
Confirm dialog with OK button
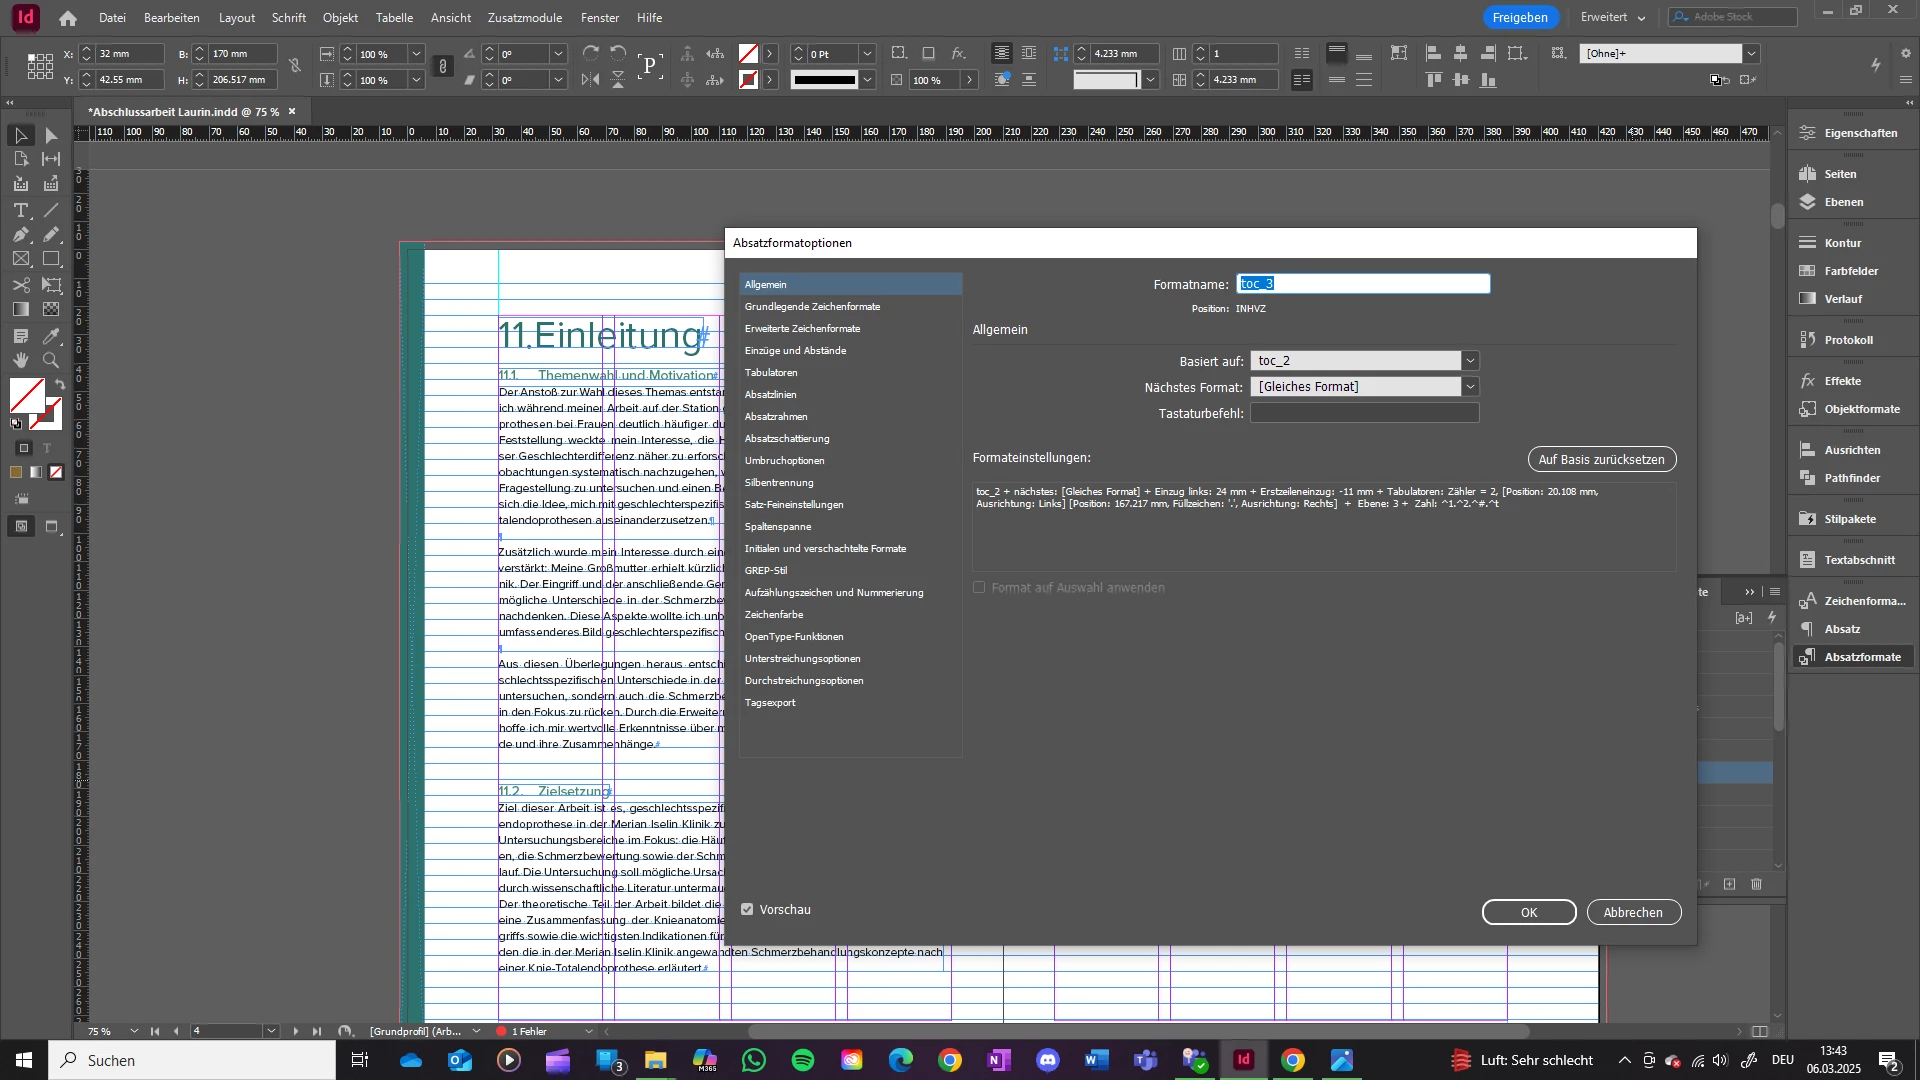1529,912
